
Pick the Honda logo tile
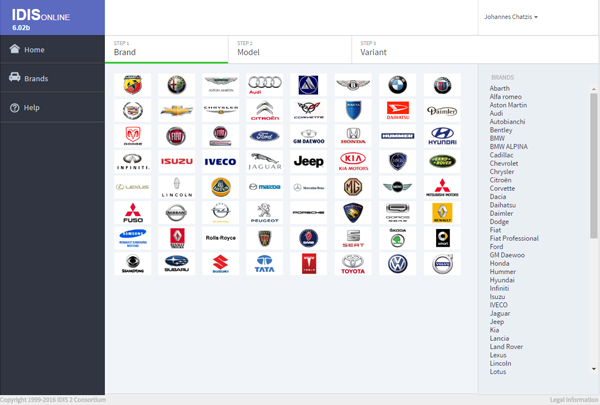pyautogui.click(x=353, y=136)
